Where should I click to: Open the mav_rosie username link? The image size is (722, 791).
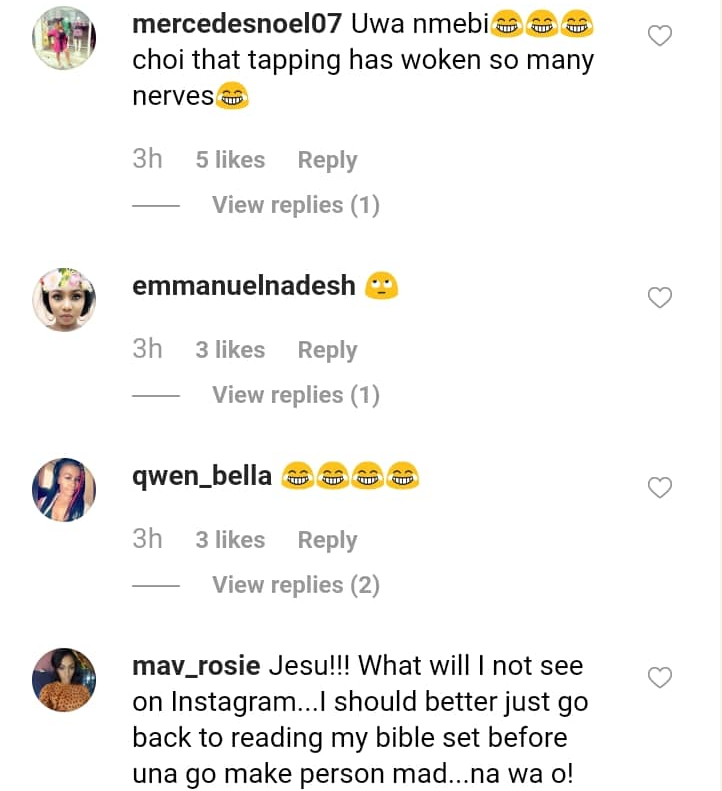point(196,665)
